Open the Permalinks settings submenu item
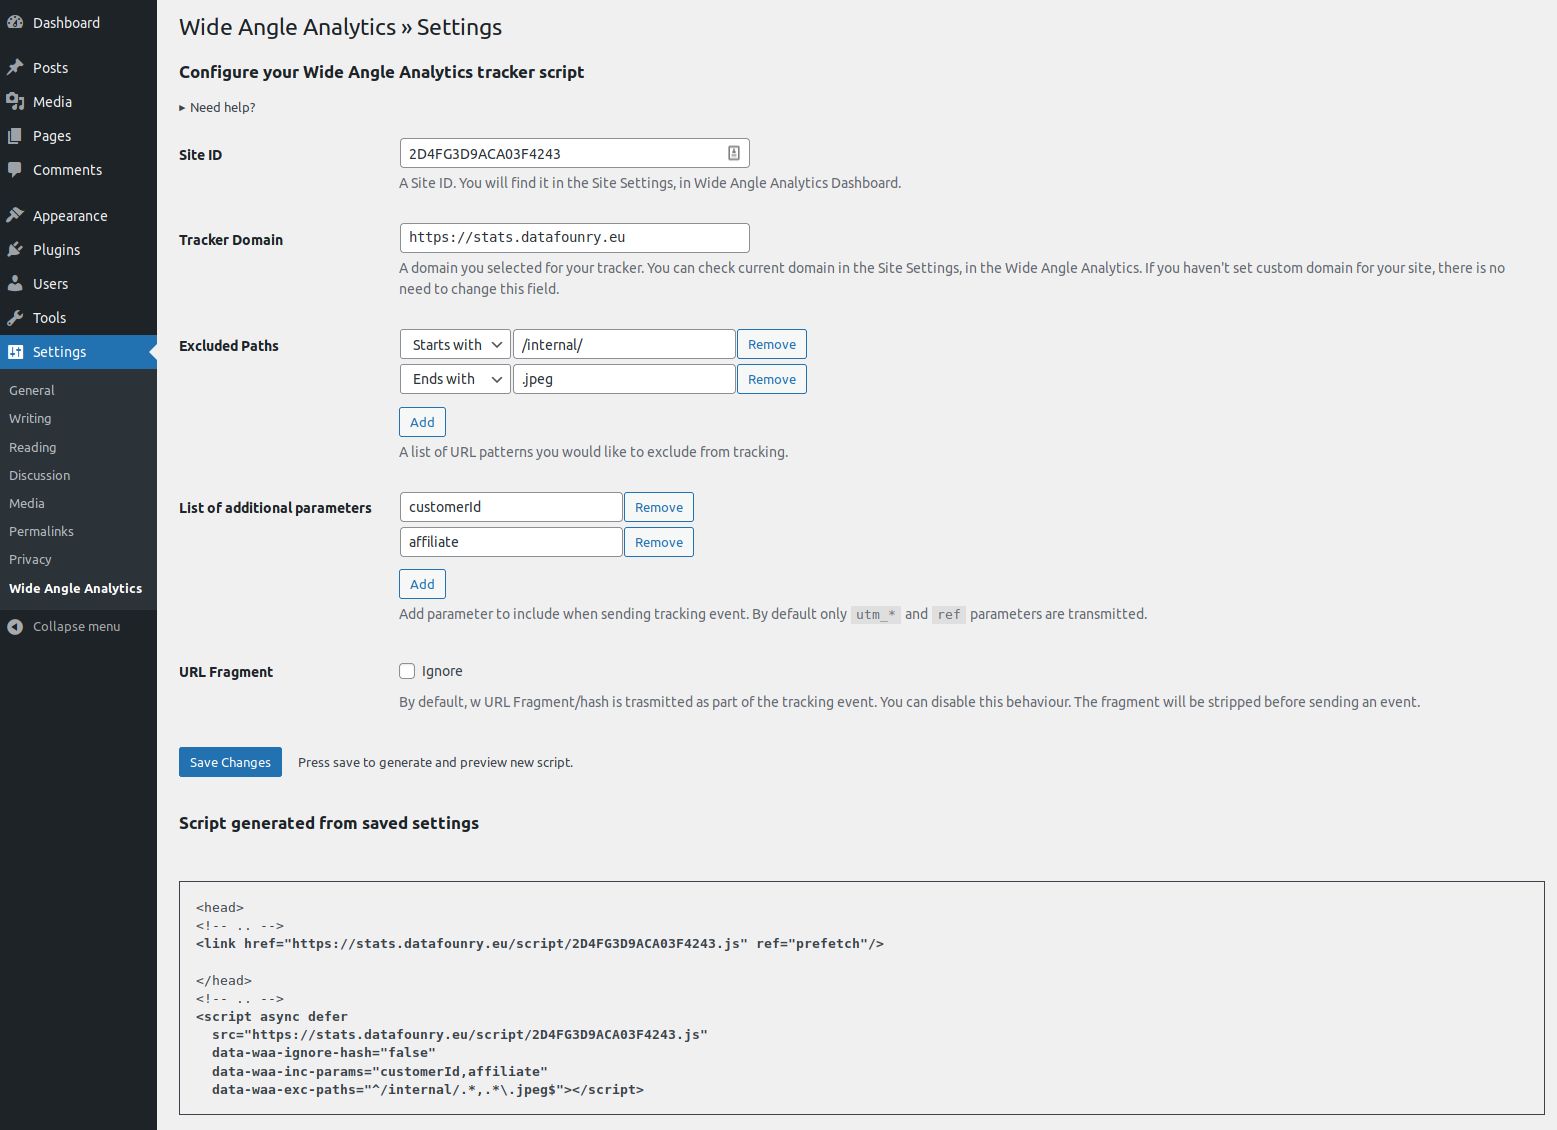 41,531
